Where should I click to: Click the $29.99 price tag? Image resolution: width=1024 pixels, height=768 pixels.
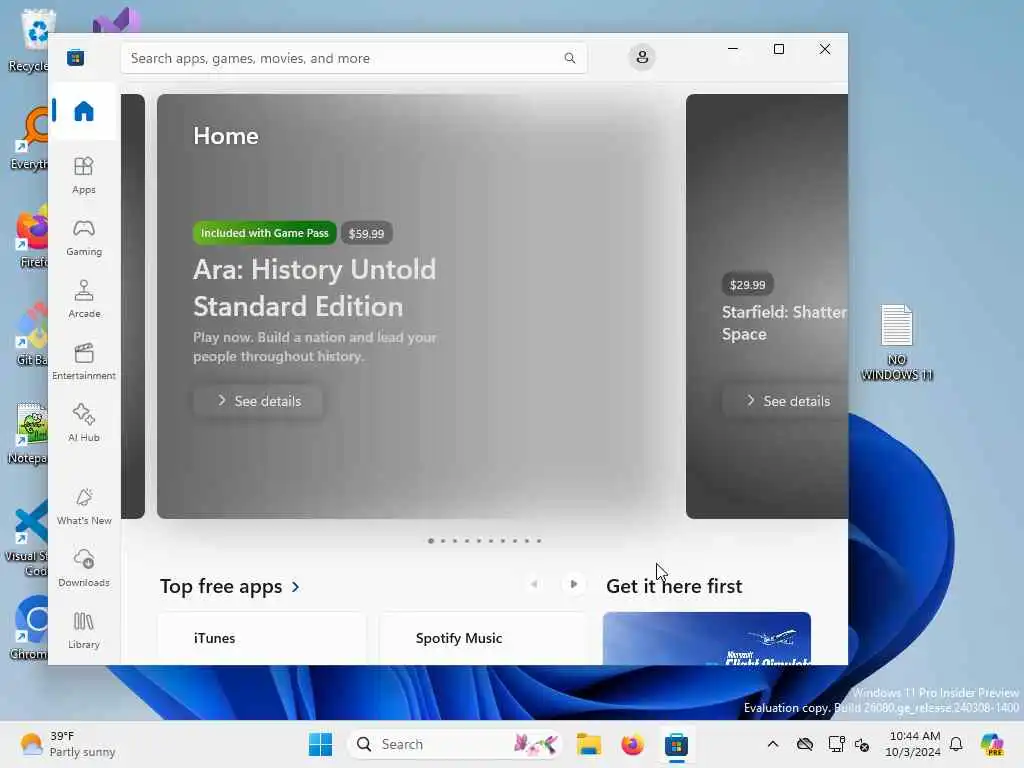748,285
